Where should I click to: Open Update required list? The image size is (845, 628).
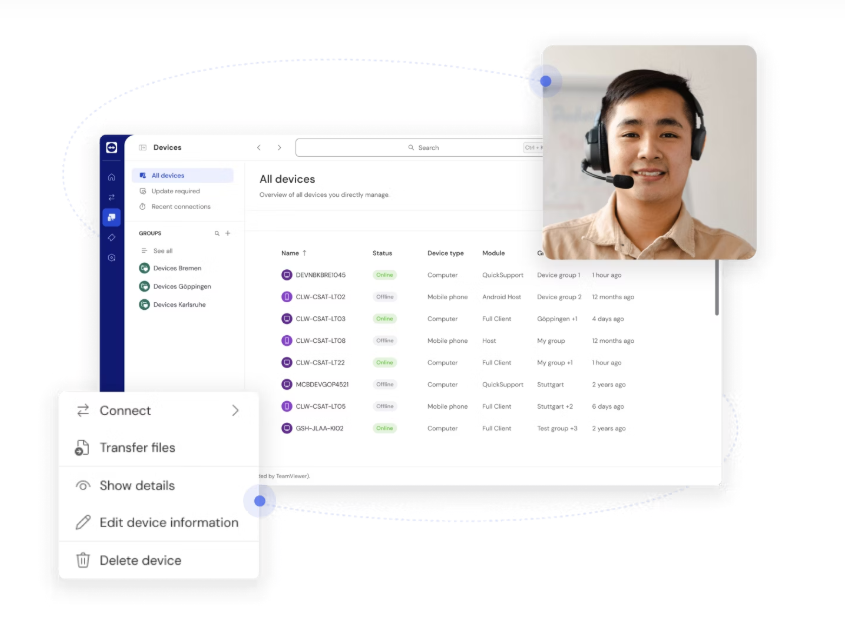click(x=176, y=191)
